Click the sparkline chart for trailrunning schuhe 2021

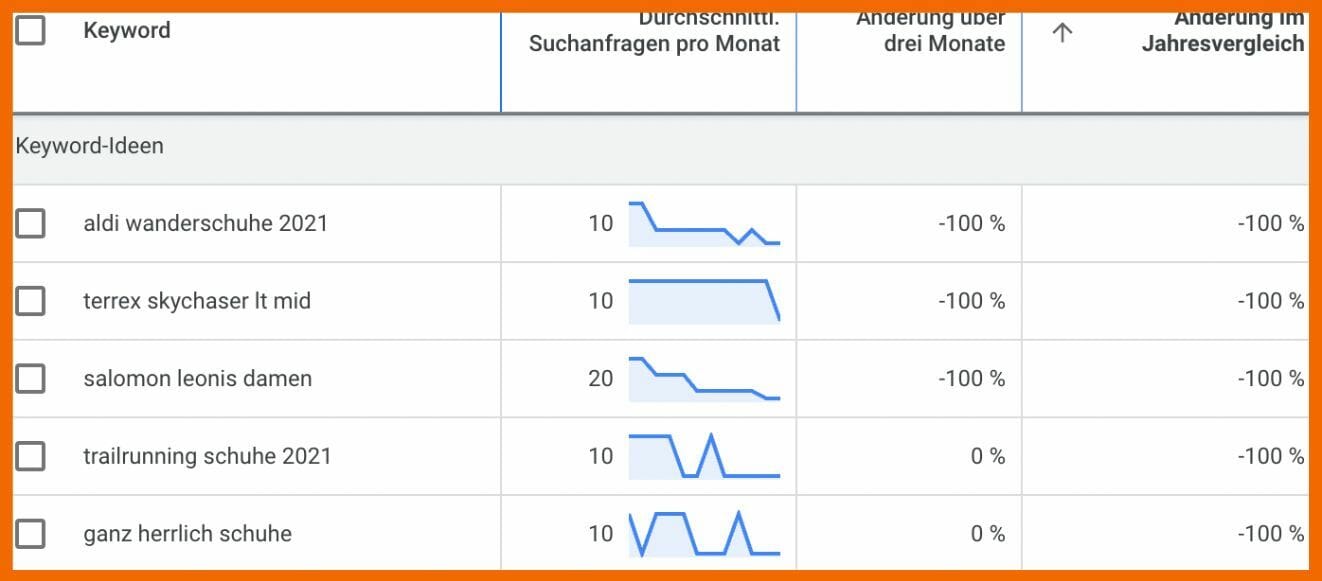coord(704,456)
